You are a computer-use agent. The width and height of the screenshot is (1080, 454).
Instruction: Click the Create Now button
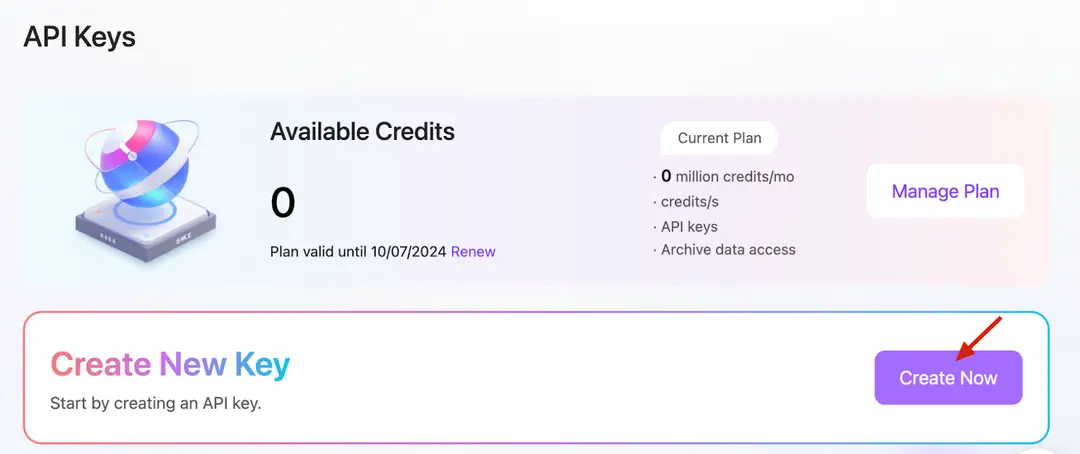pyautogui.click(x=948, y=378)
